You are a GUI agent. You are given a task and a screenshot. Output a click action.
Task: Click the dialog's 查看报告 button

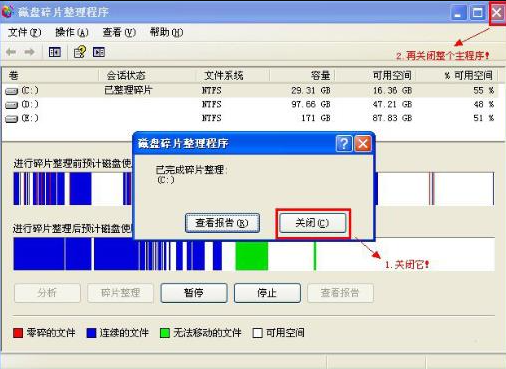pyautogui.click(x=222, y=223)
